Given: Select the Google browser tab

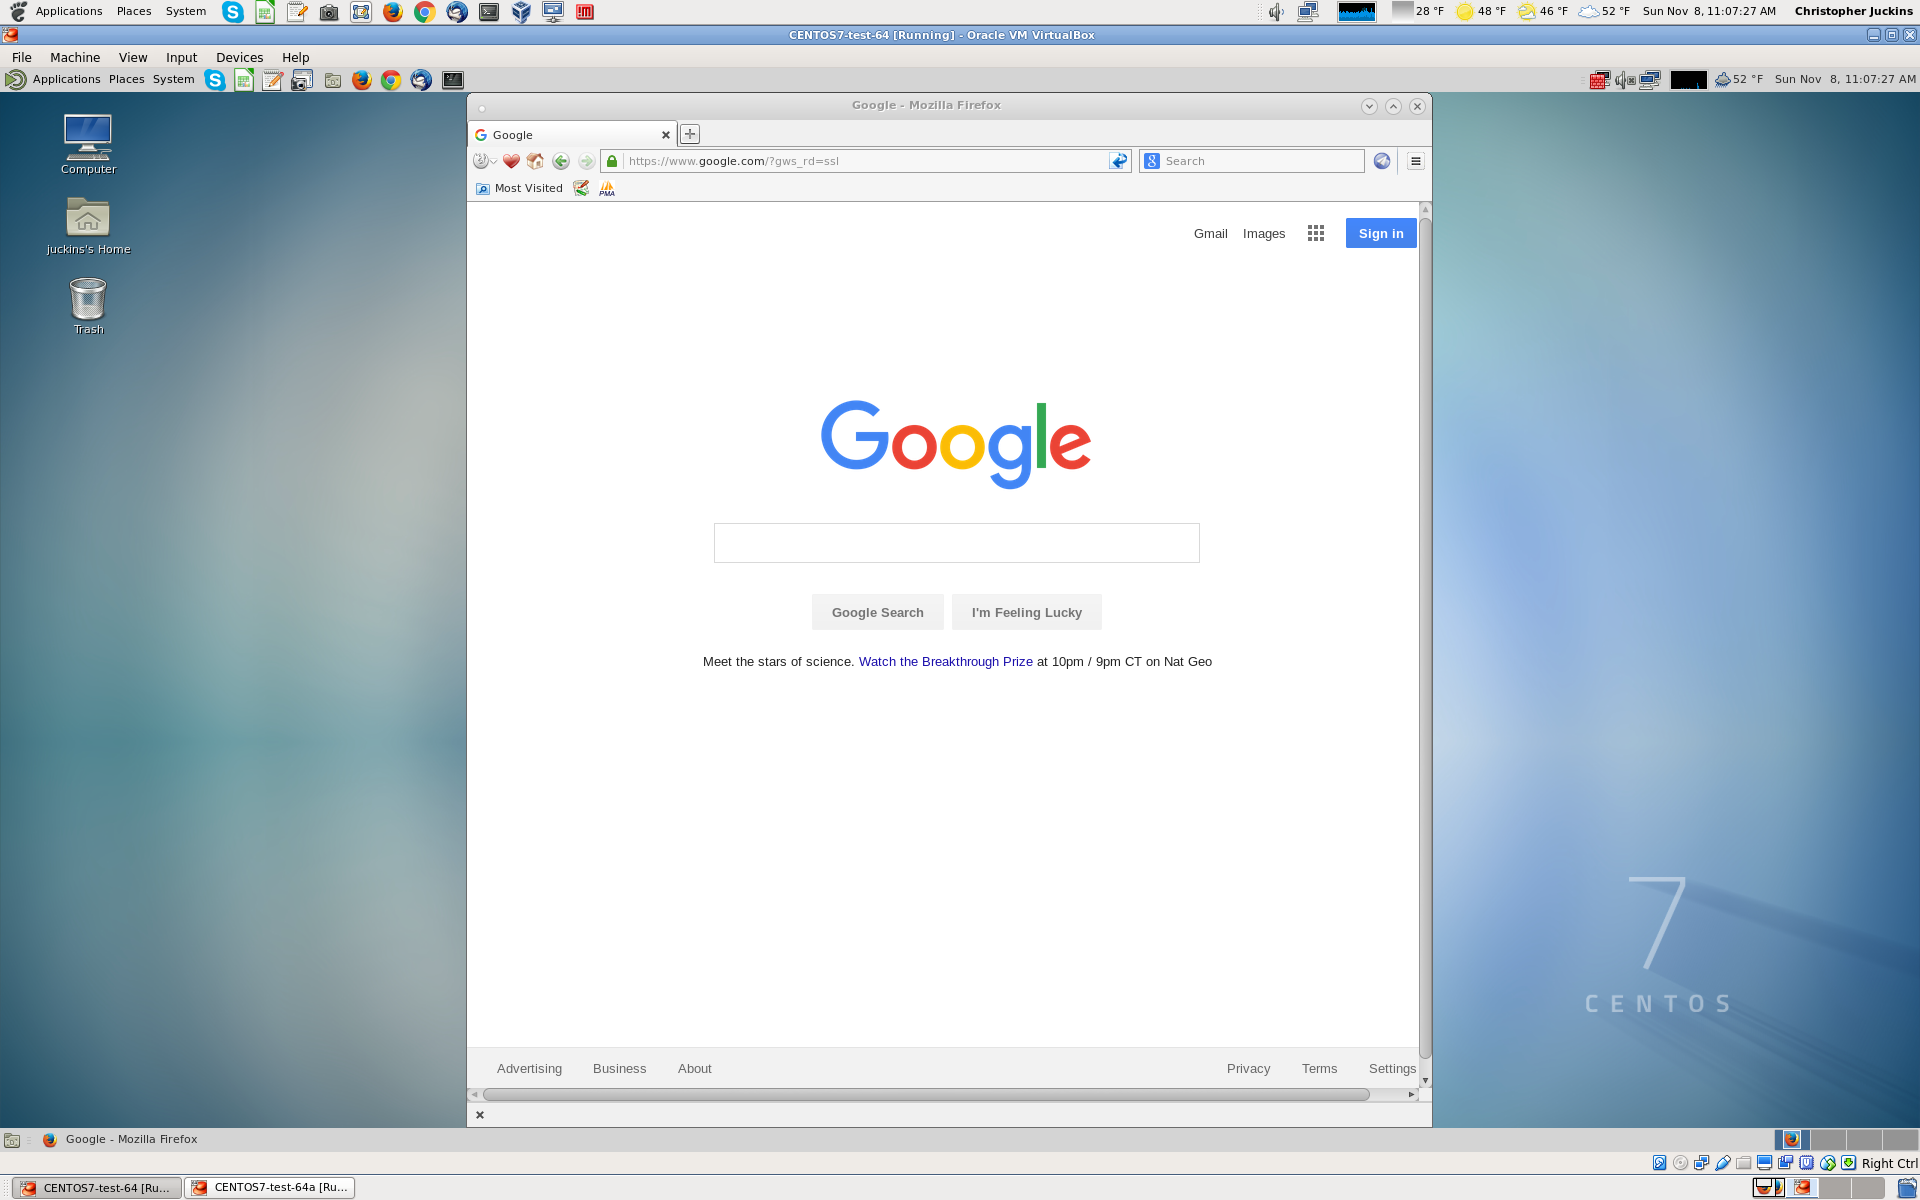Looking at the screenshot, I should (x=565, y=135).
